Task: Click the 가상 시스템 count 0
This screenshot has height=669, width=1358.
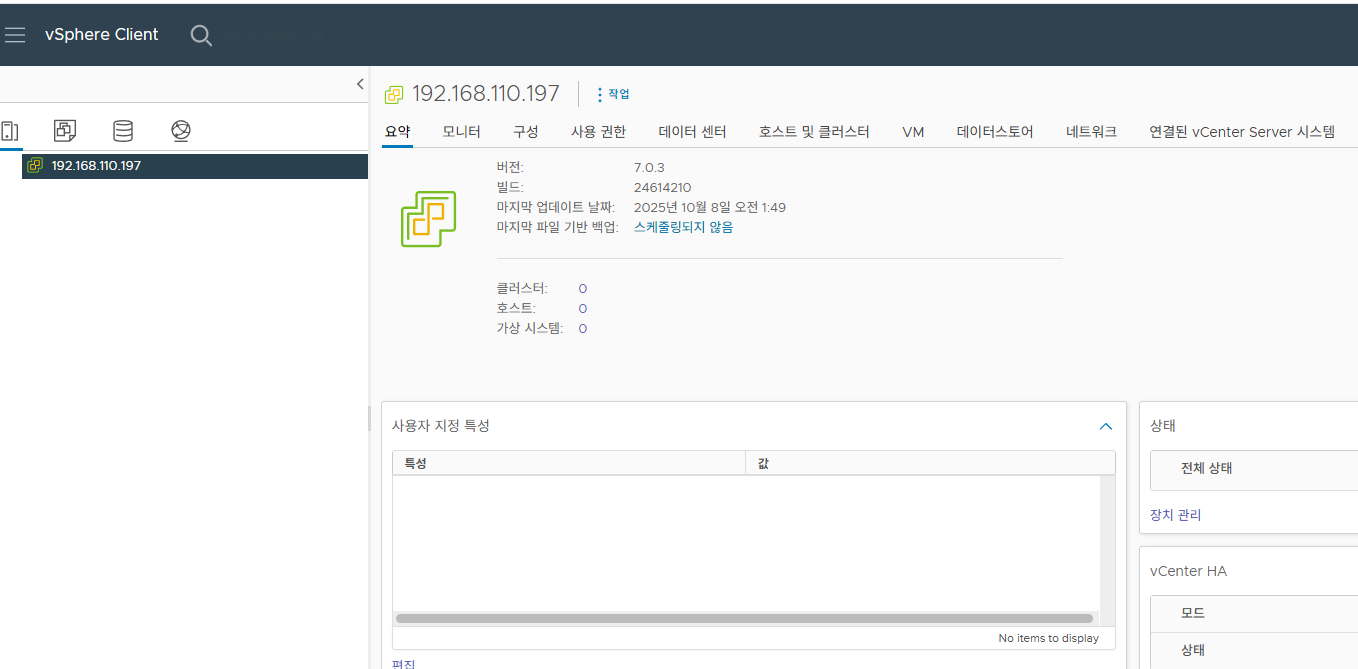Action: pyautogui.click(x=583, y=328)
